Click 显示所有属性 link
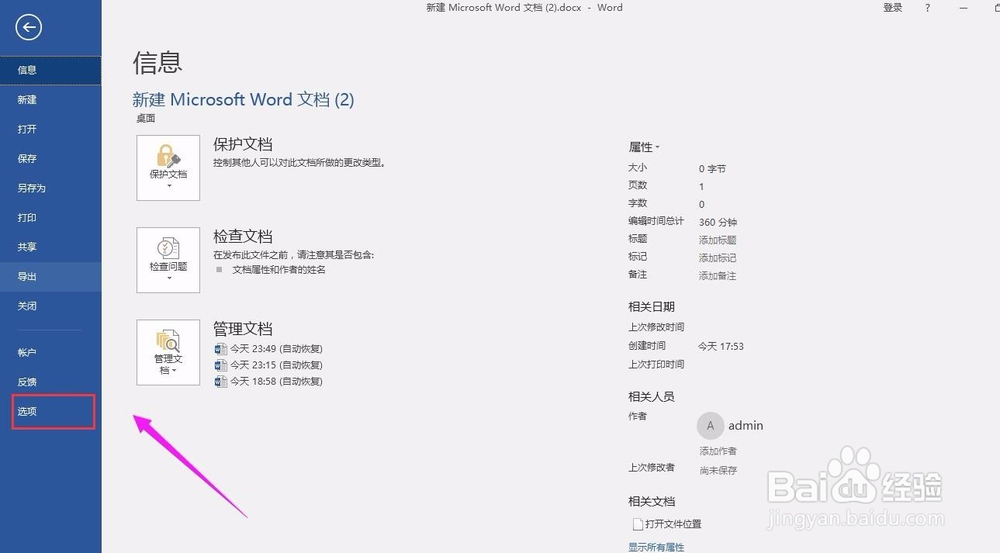 click(656, 547)
